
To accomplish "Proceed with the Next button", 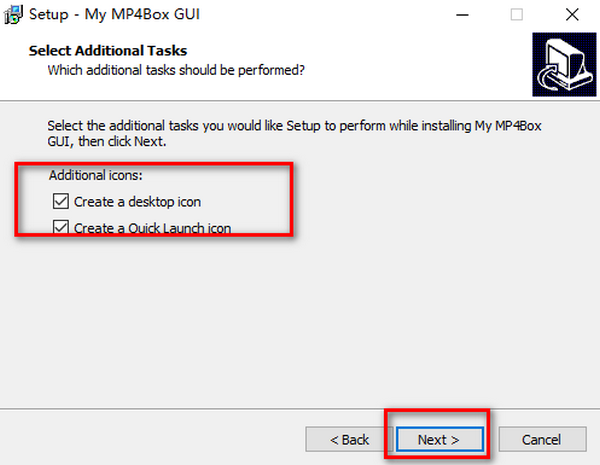I will pos(439,439).
